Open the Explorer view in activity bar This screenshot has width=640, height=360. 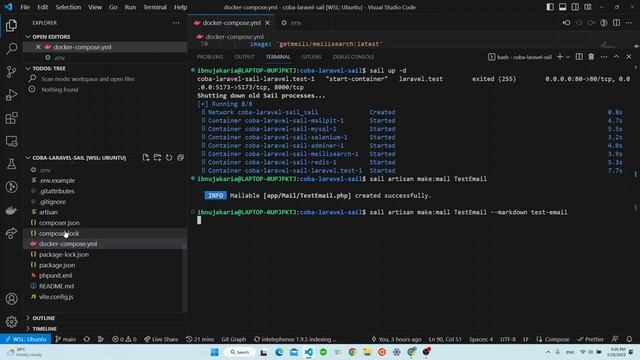11,25
